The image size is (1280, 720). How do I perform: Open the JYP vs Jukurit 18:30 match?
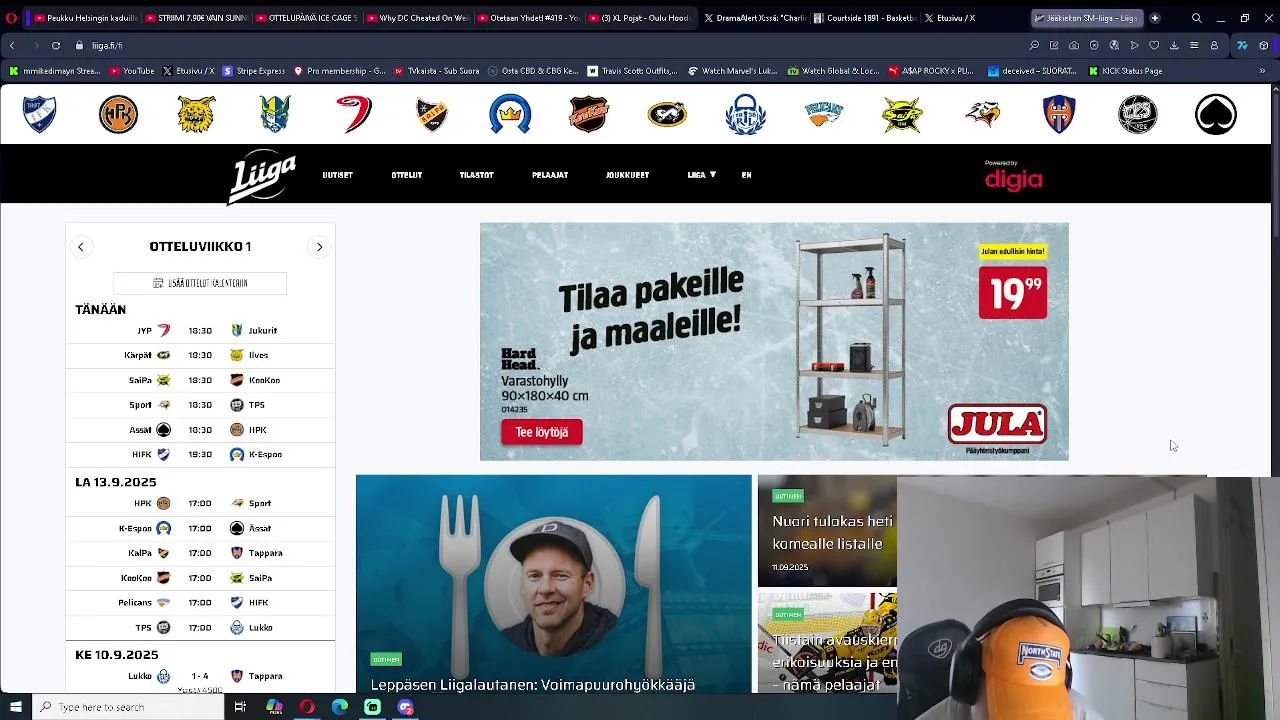click(200, 330)
